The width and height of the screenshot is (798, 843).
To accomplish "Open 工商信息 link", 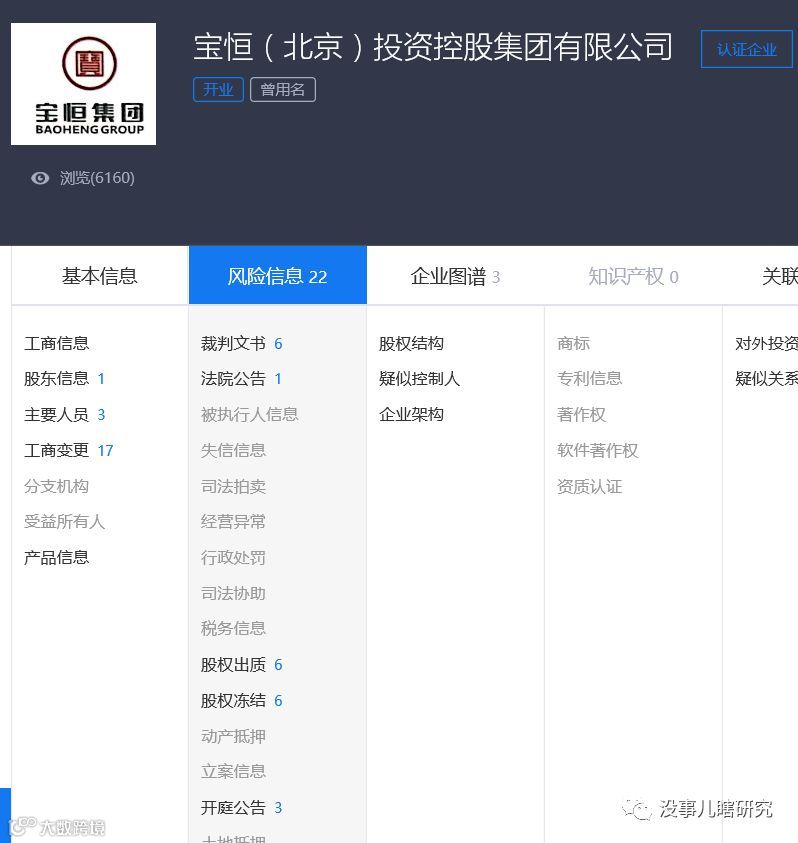I will point(56,343).
